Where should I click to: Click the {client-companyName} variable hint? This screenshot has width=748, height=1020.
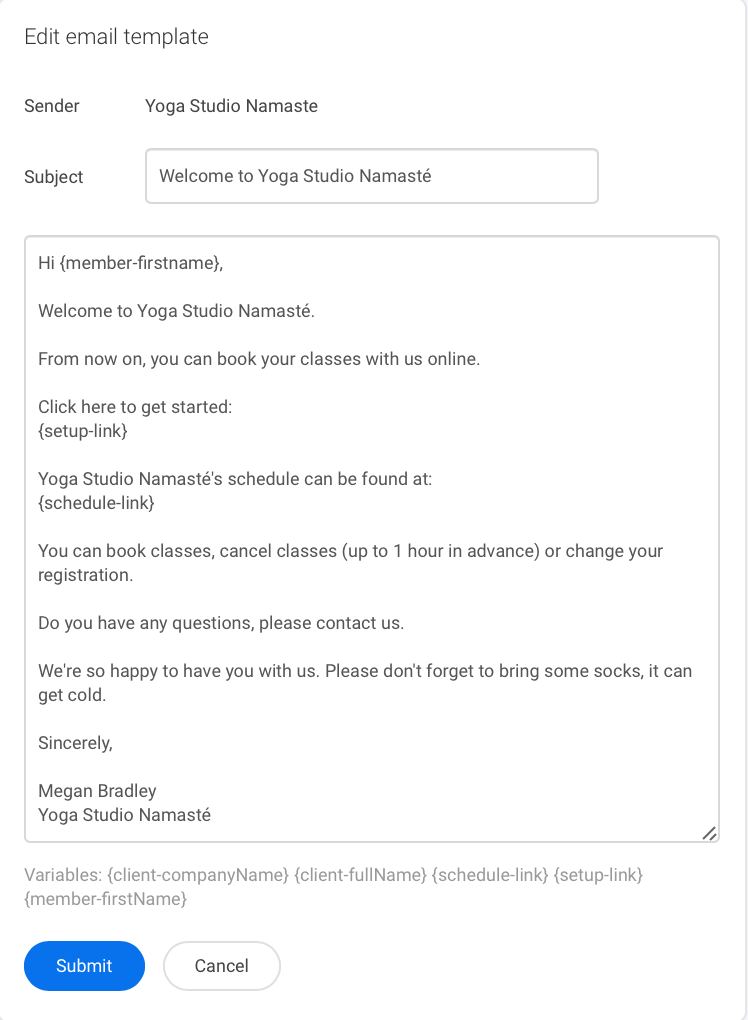(198, 875)
